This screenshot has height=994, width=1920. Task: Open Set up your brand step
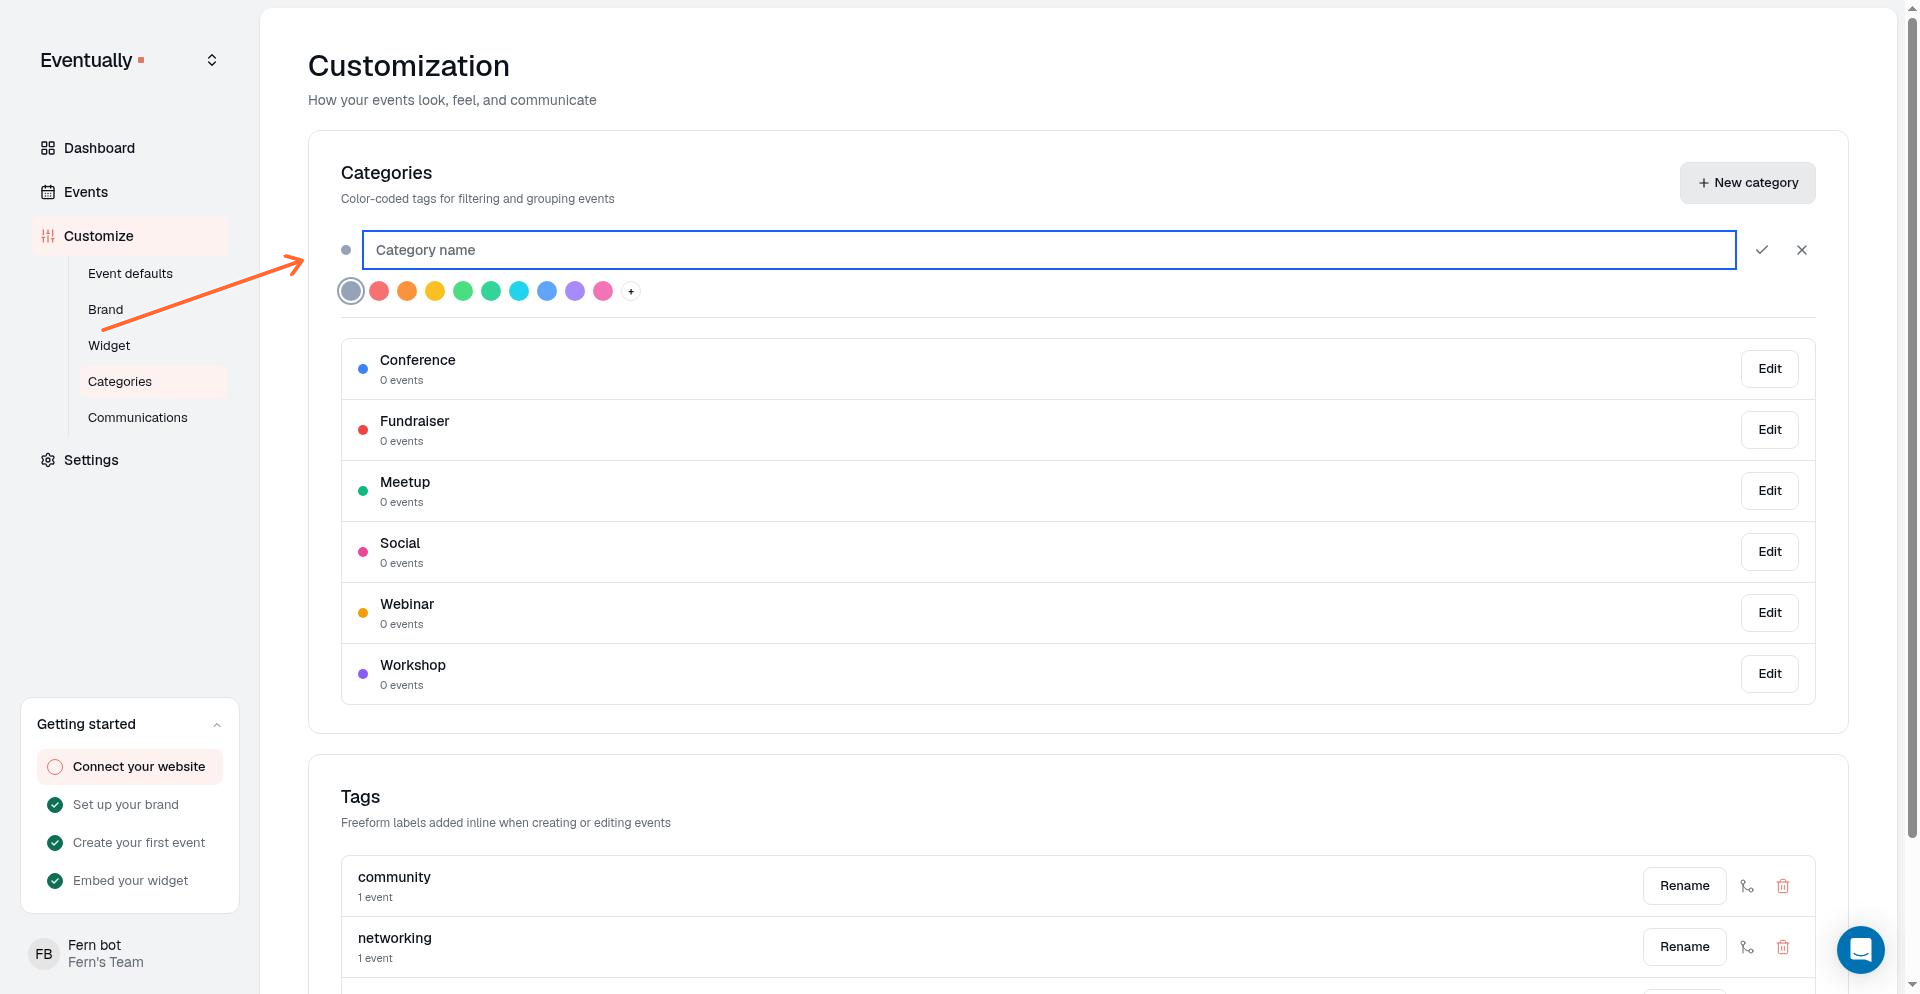point(130,805)
